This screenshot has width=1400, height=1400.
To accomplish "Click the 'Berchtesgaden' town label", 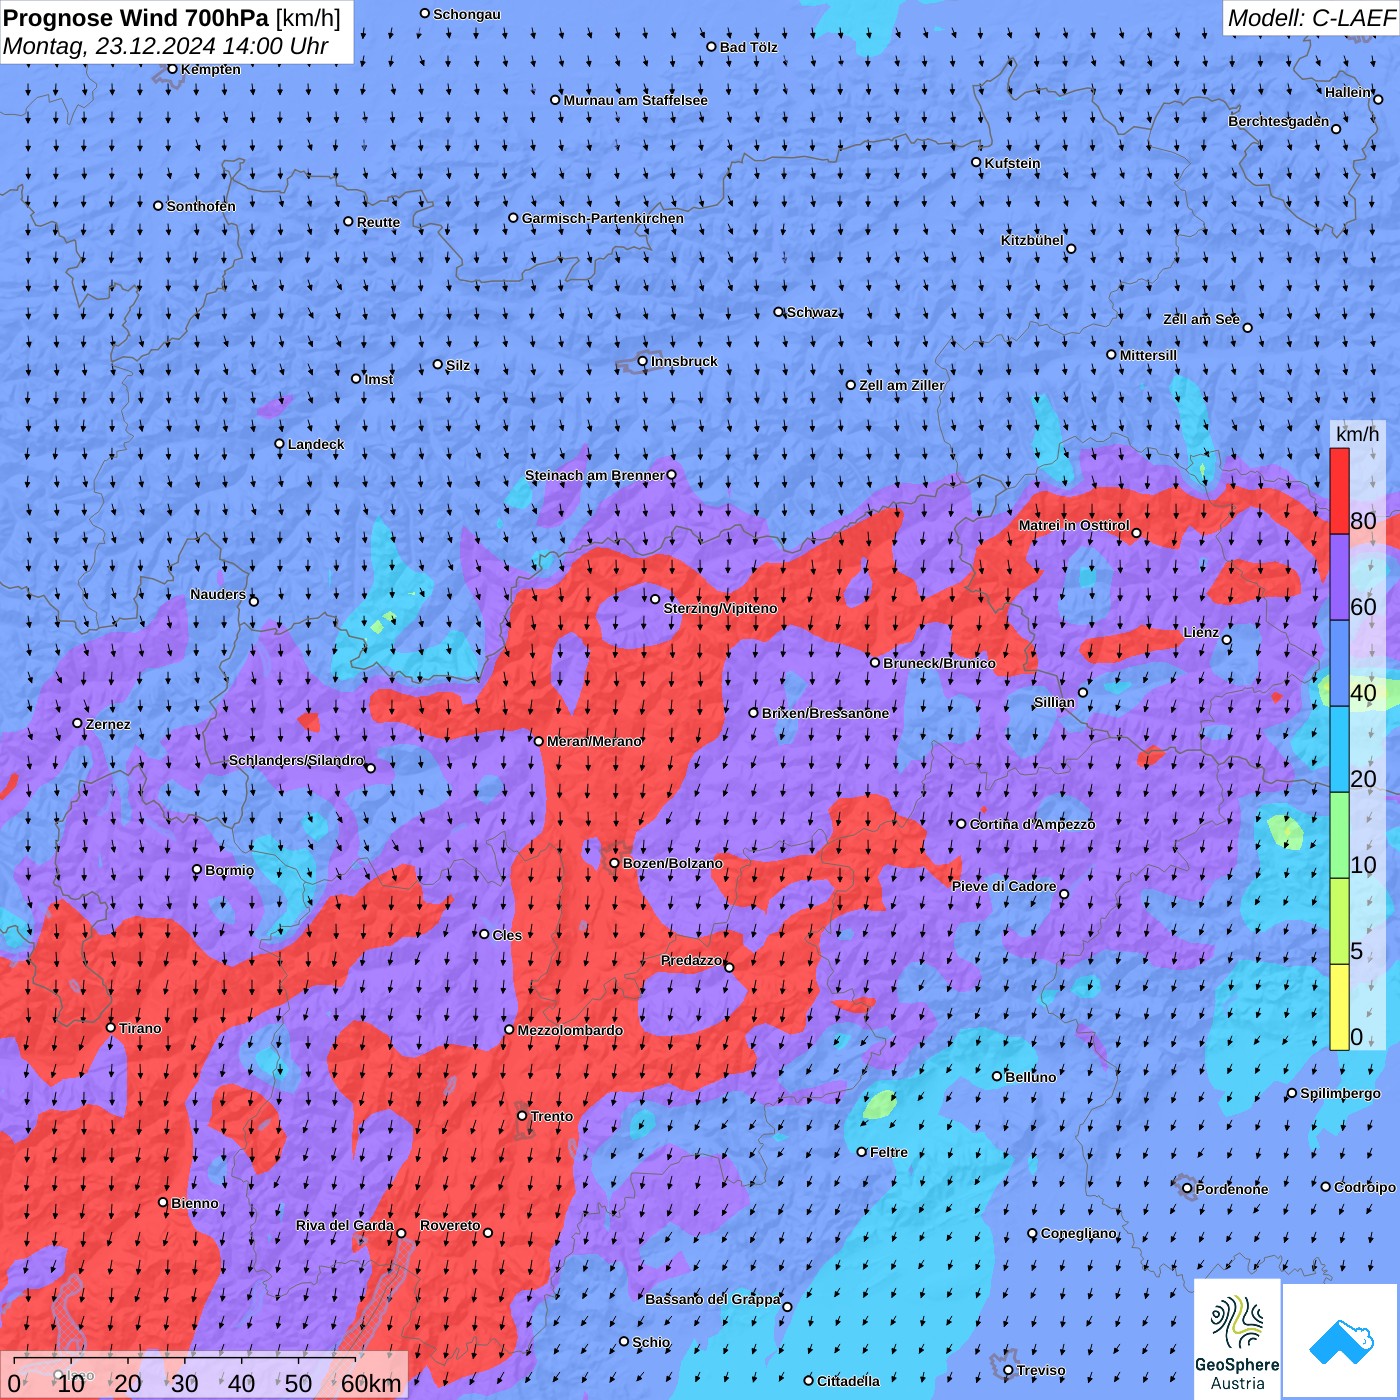I will coord(1278,121).
